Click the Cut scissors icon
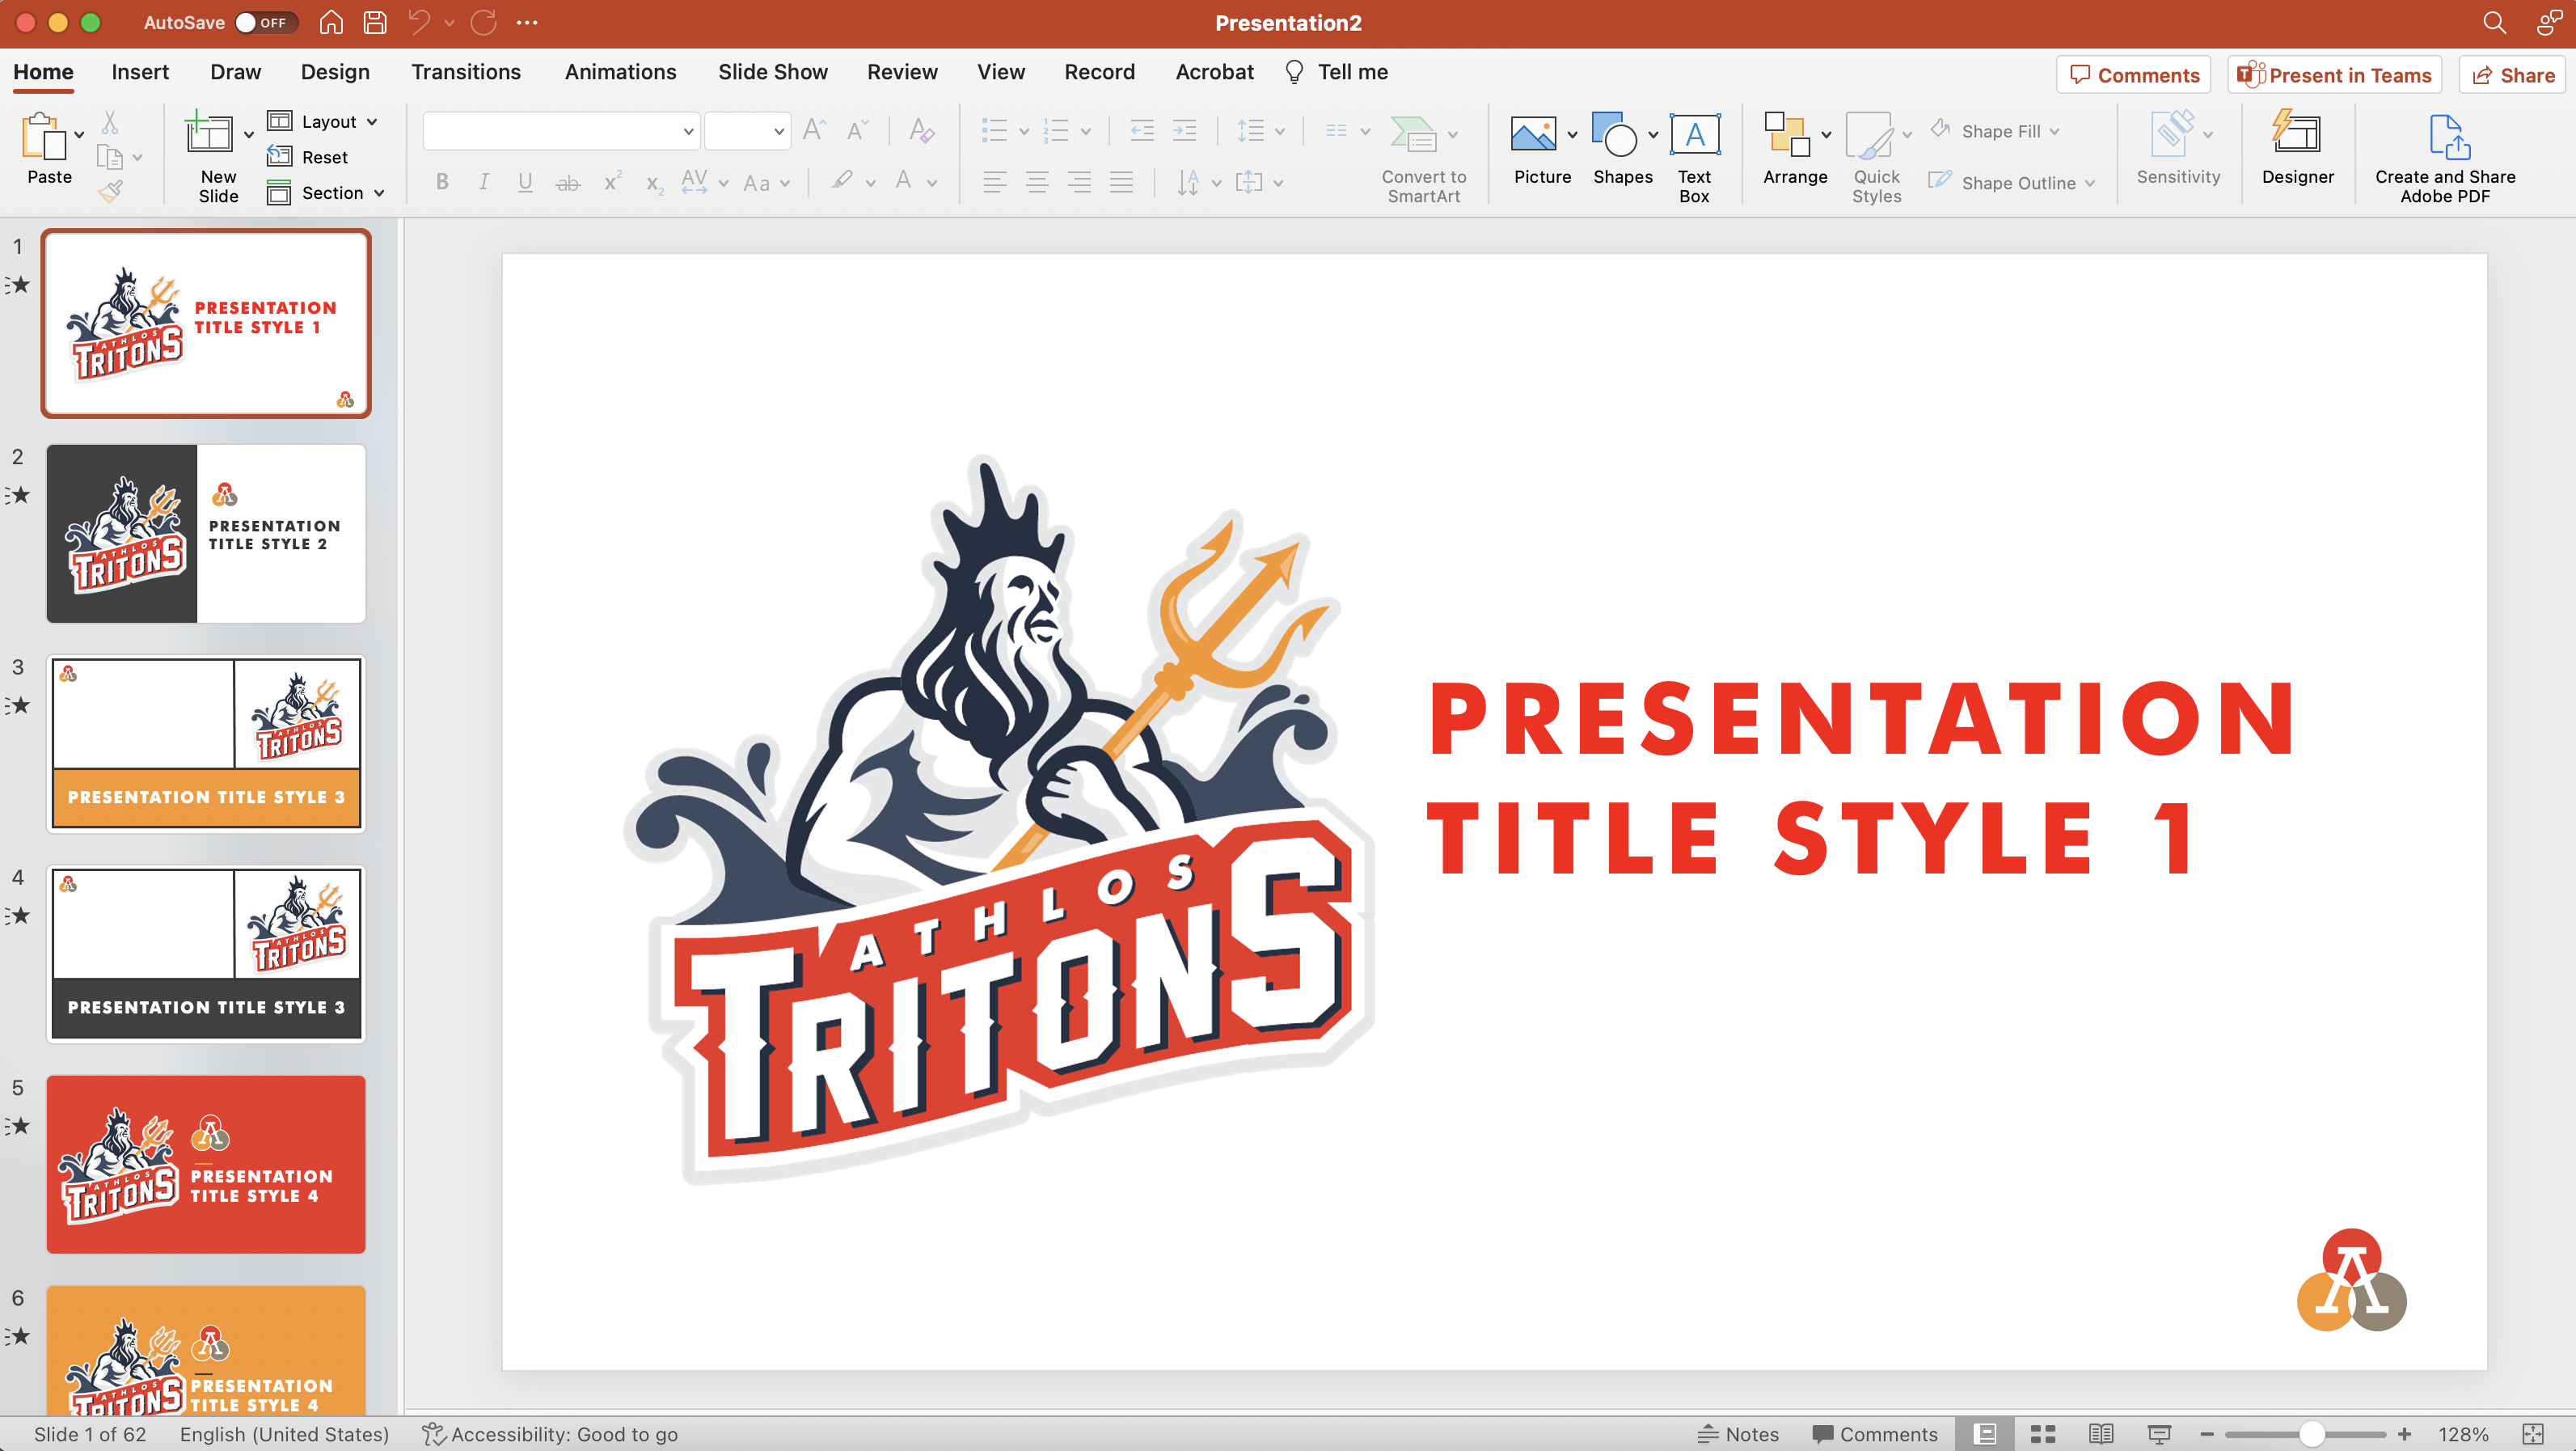This screenshot has width=2576, height=1451. pyautogui.click(x=110, y=122)
